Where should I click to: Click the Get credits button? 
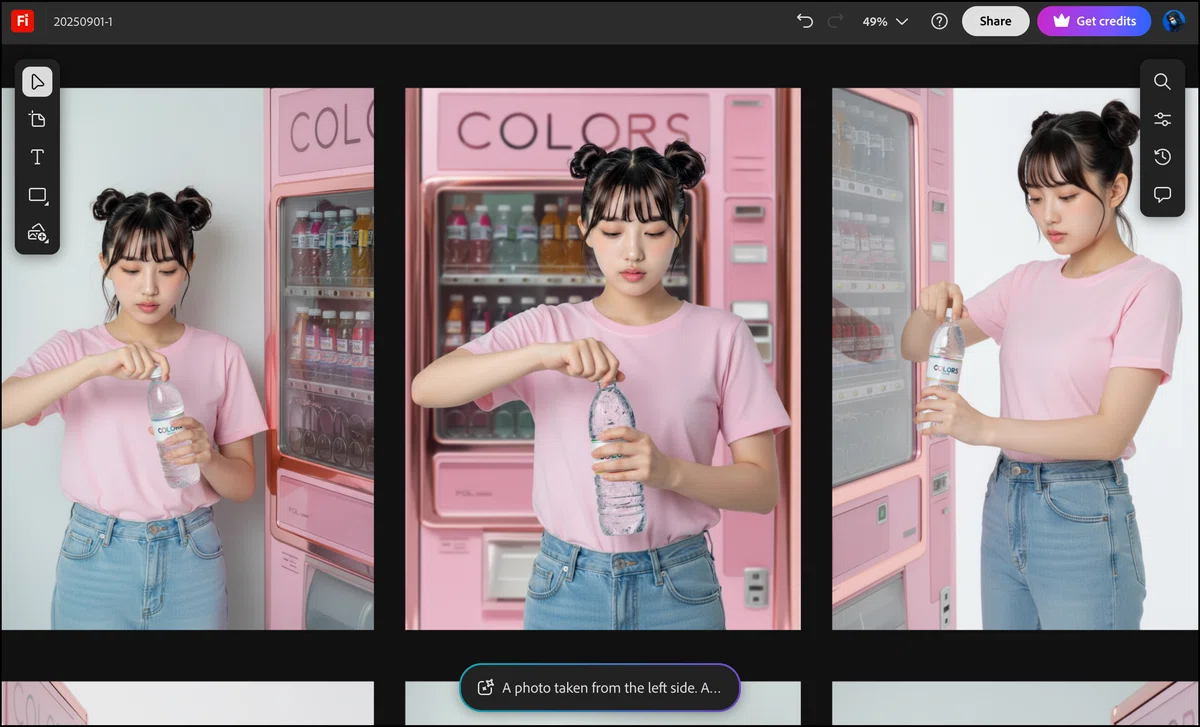(1094, 21)
